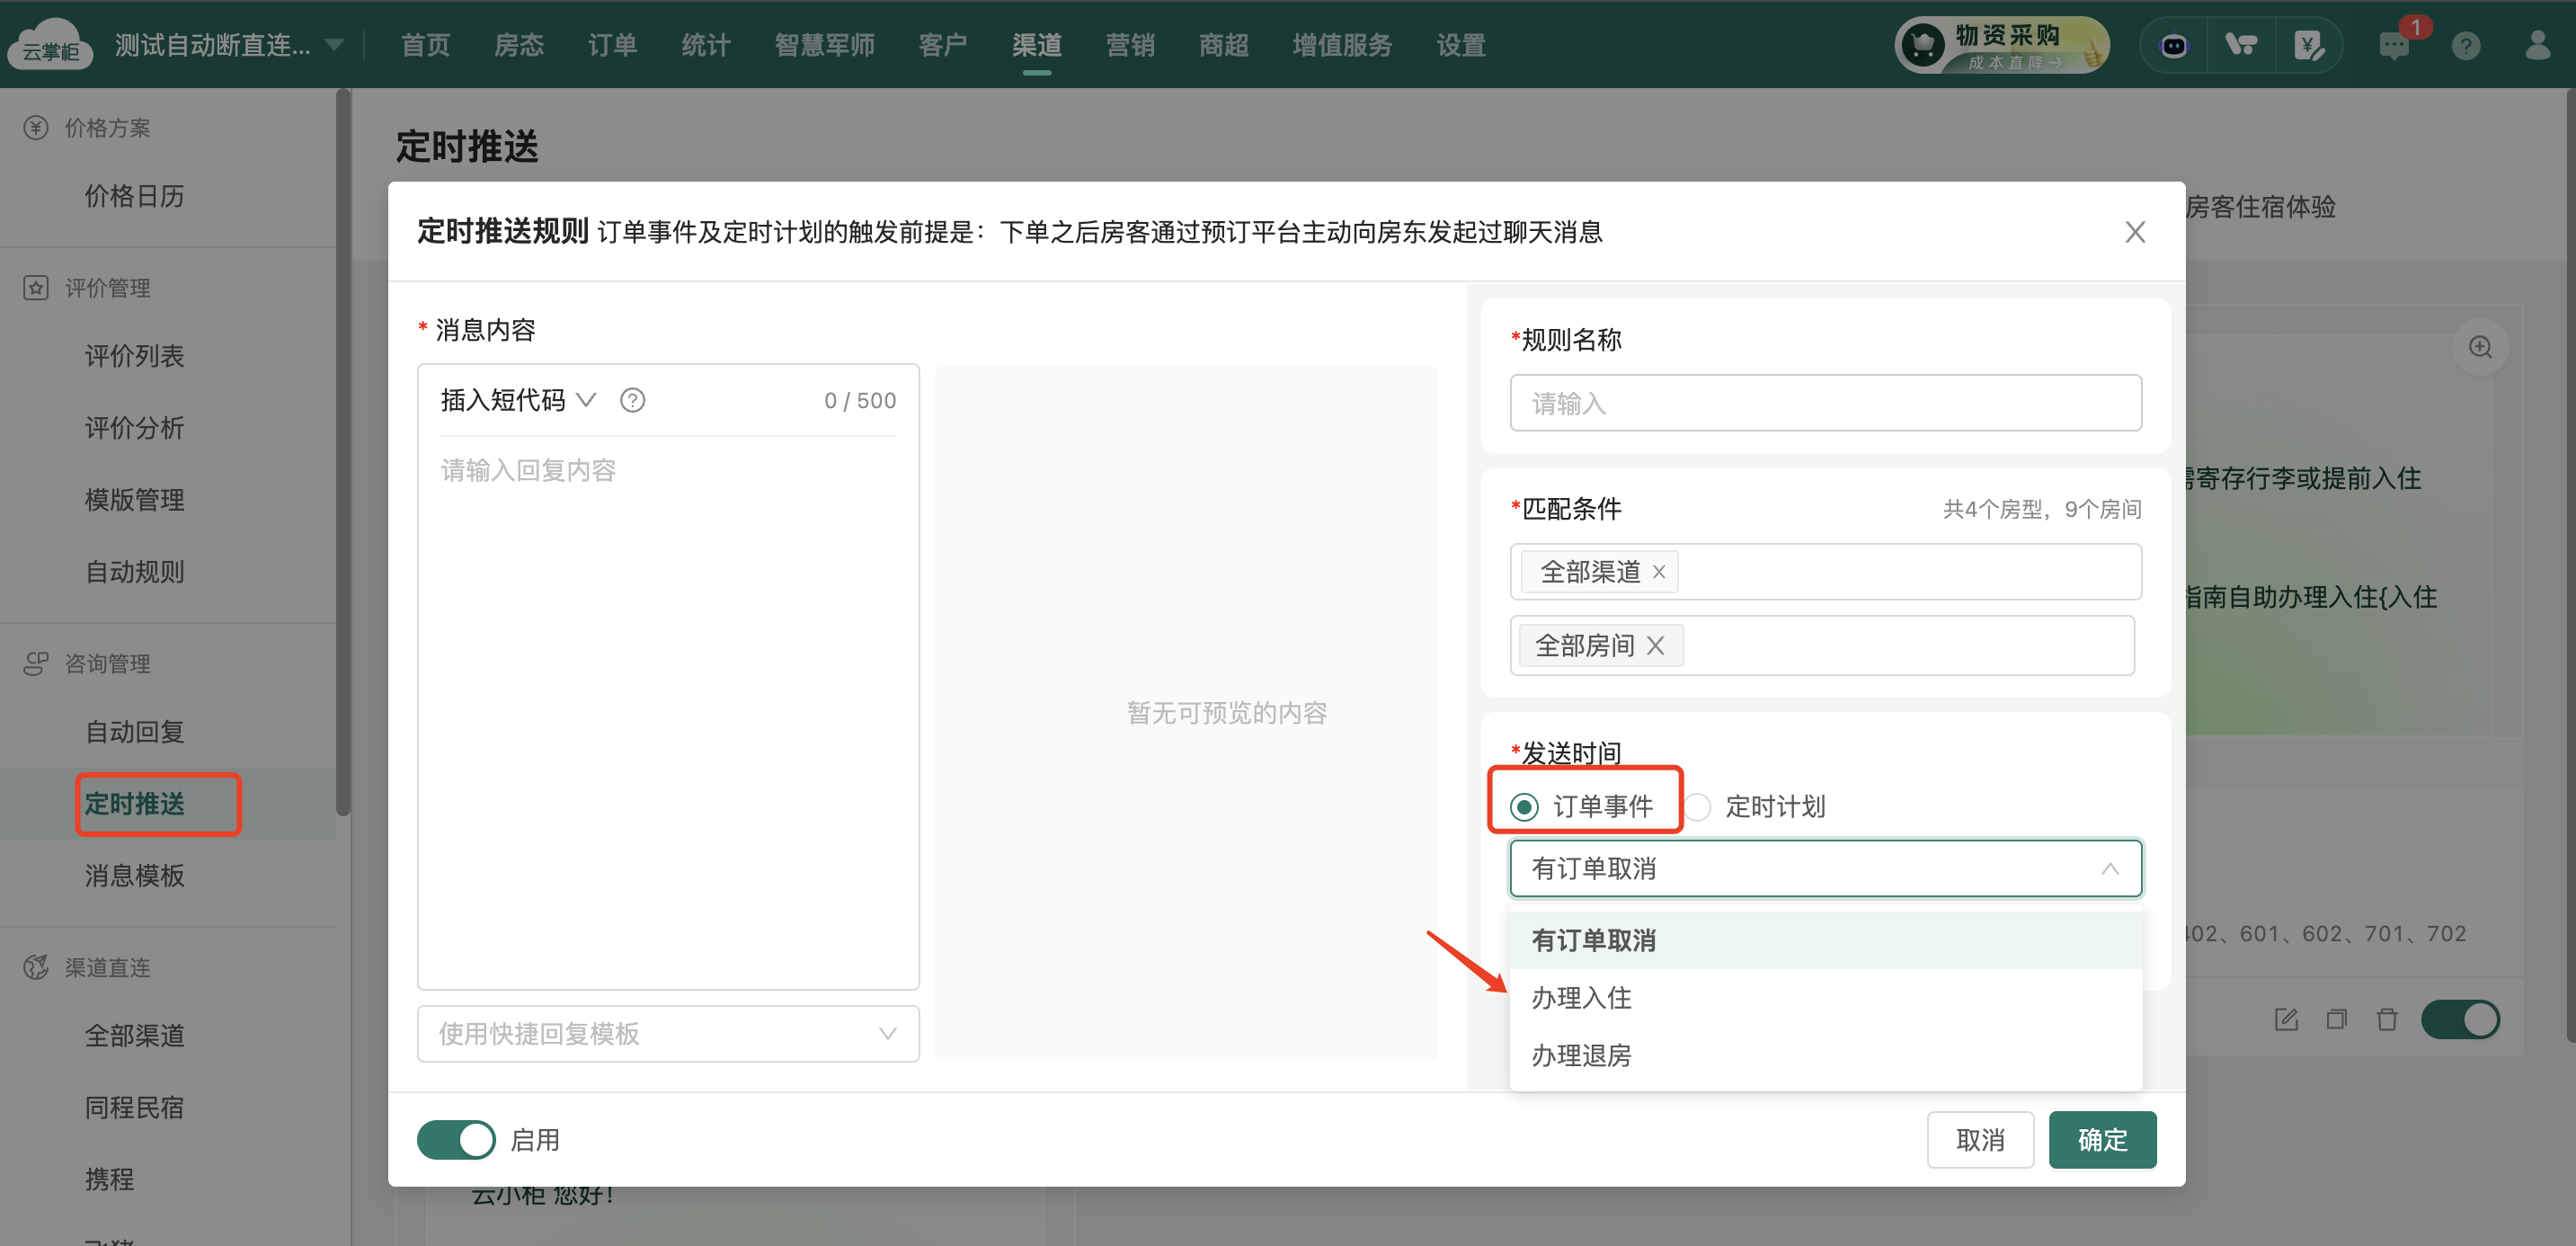The image size is (2576, 1246).
Task: Click the help question icon beside 插入短代码
Action: pos(632,400)
